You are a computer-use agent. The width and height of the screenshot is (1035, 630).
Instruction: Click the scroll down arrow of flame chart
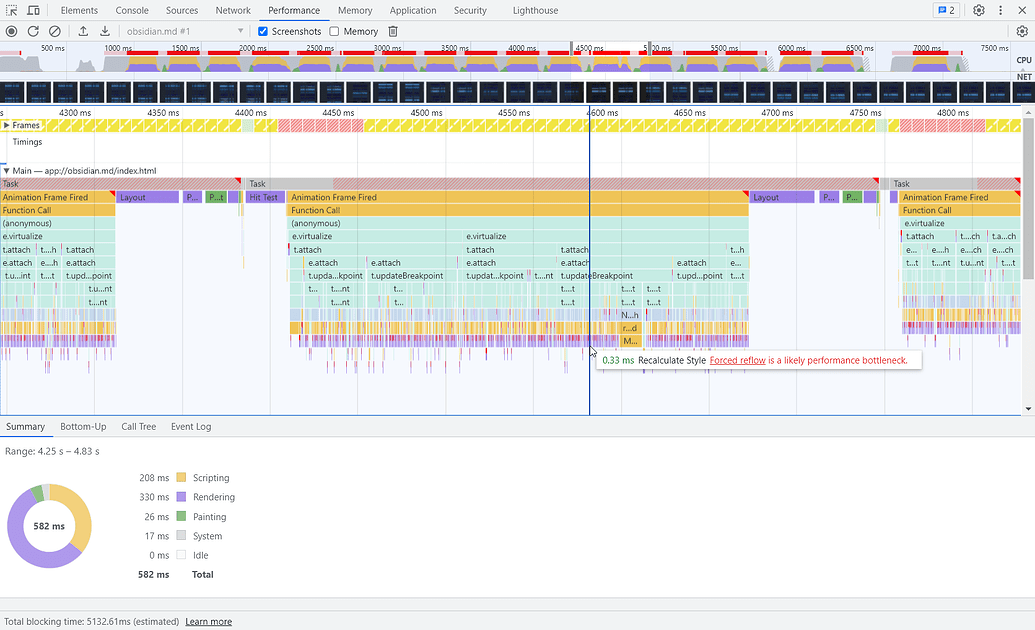[1028, 409]
